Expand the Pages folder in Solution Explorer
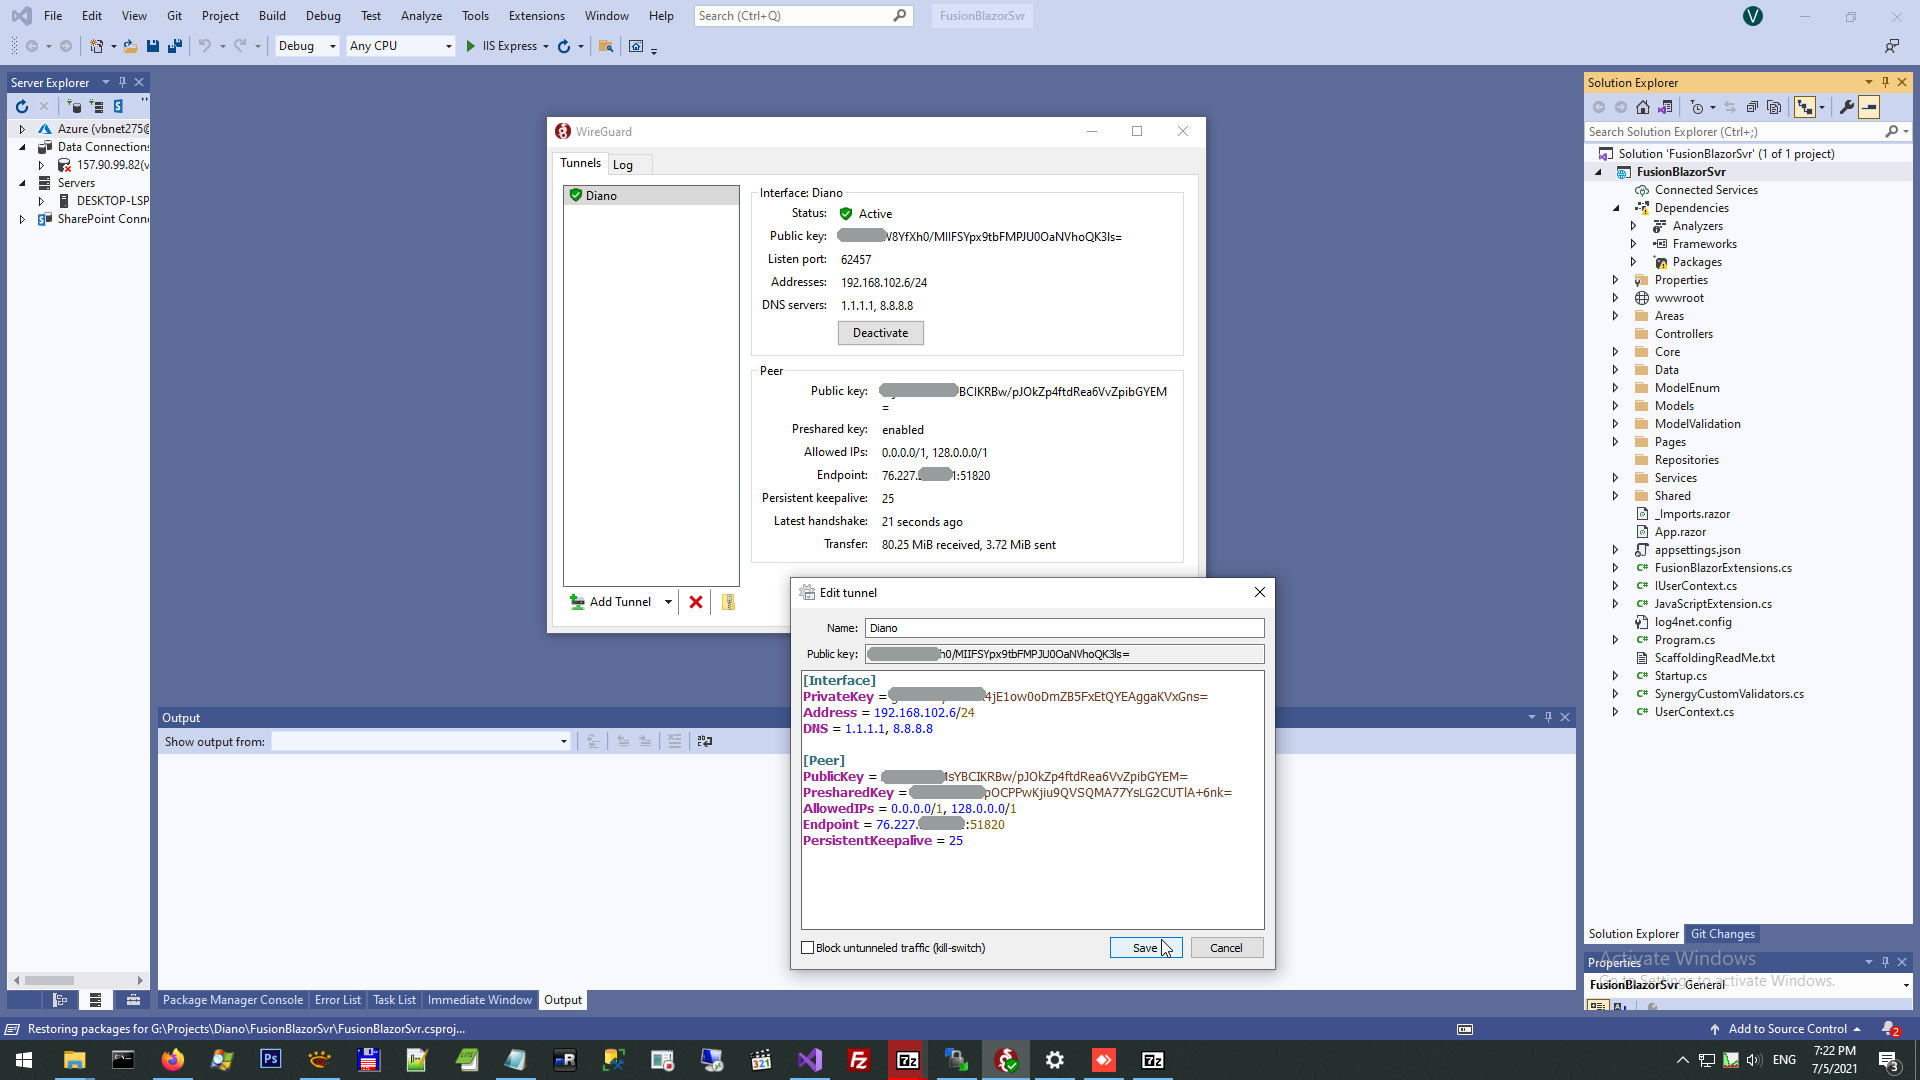This screenshot has width=1920, height=1080. [1615, 442]
